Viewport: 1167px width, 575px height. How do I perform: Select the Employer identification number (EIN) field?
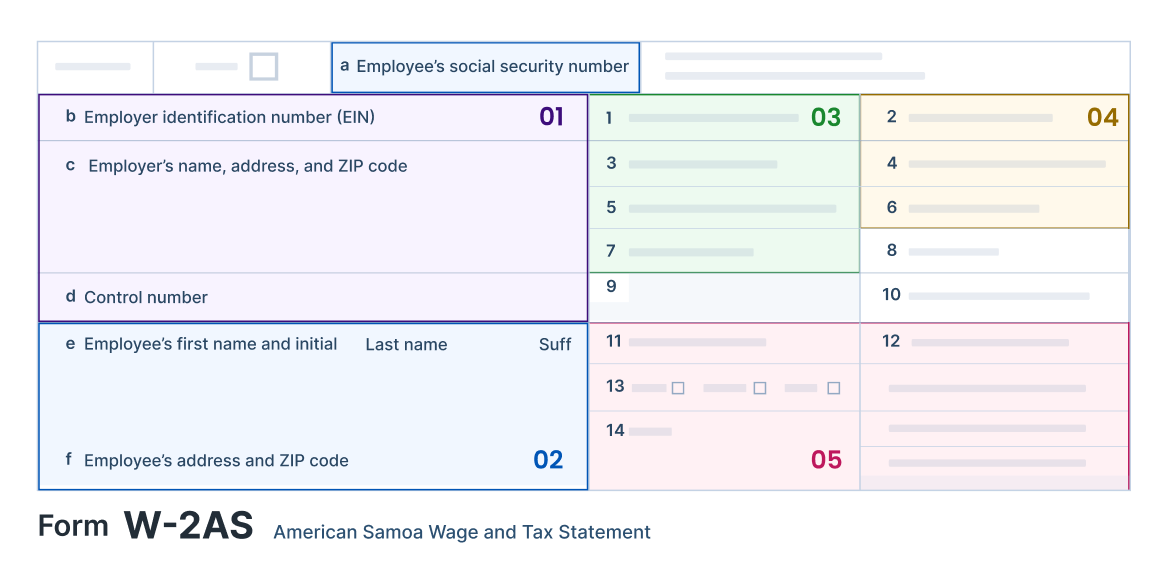point(313,118)
